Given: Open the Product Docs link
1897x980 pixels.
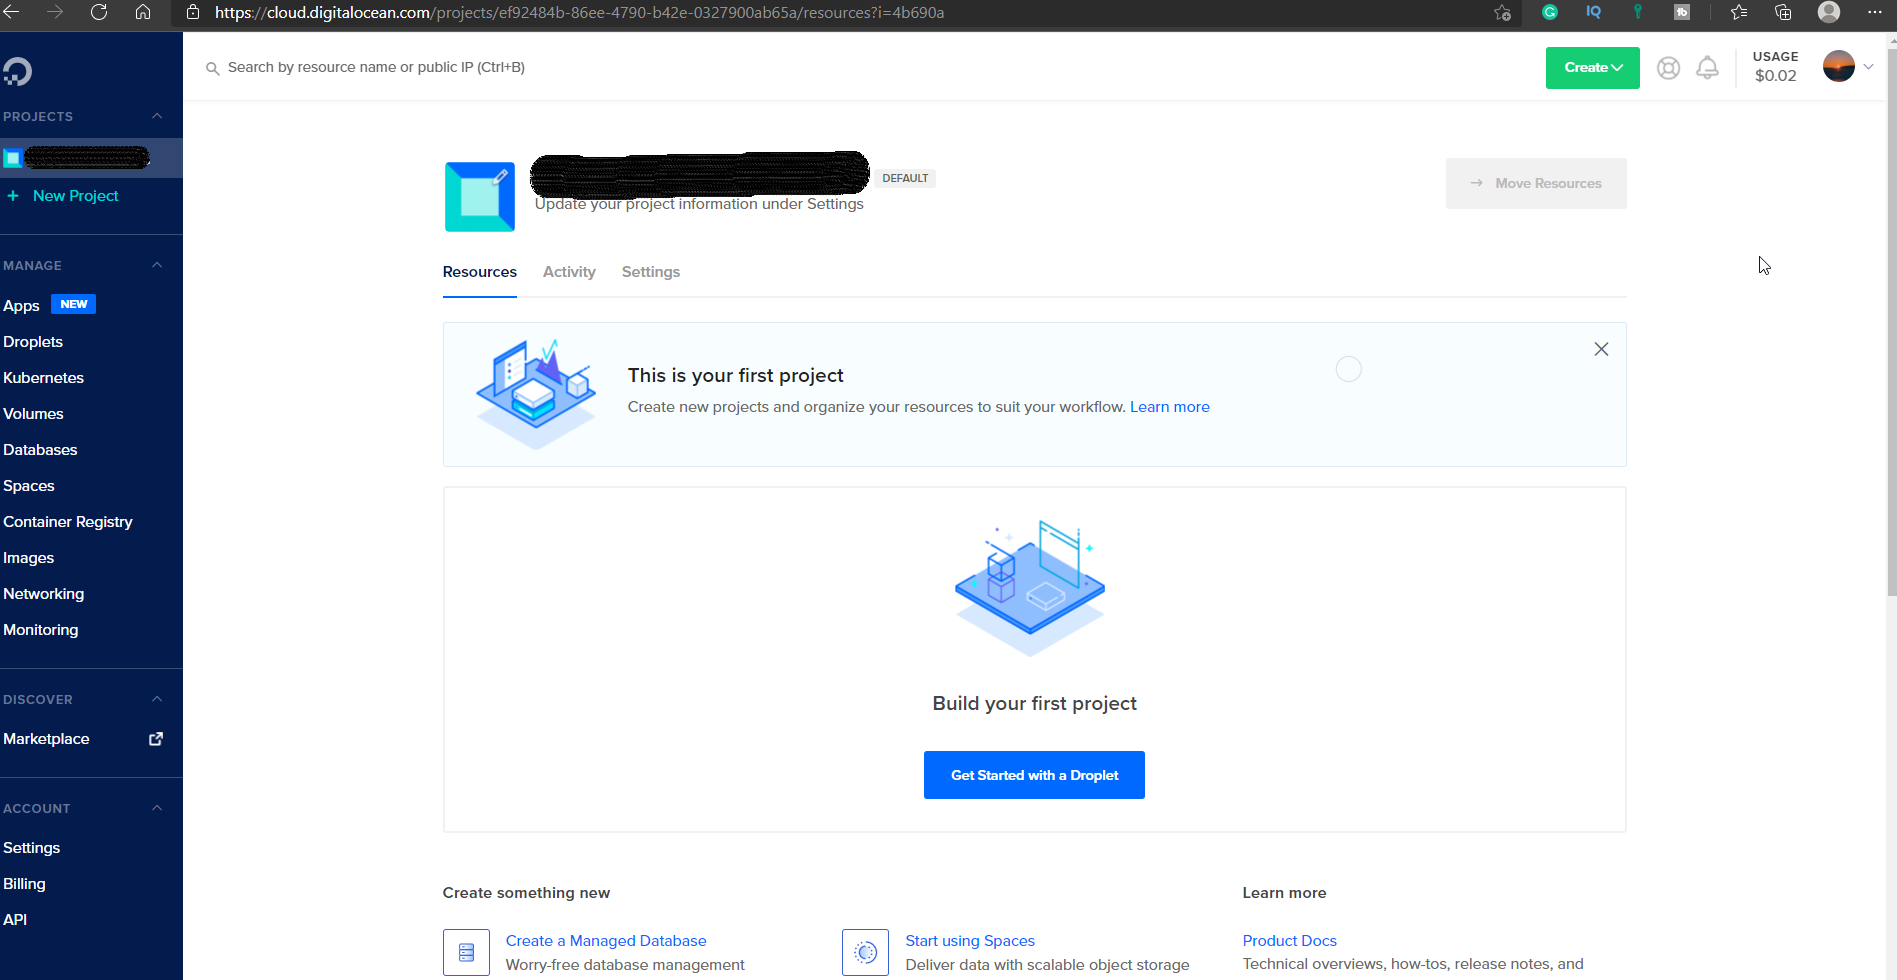Looking at the screenshot, I should 1289,941.
